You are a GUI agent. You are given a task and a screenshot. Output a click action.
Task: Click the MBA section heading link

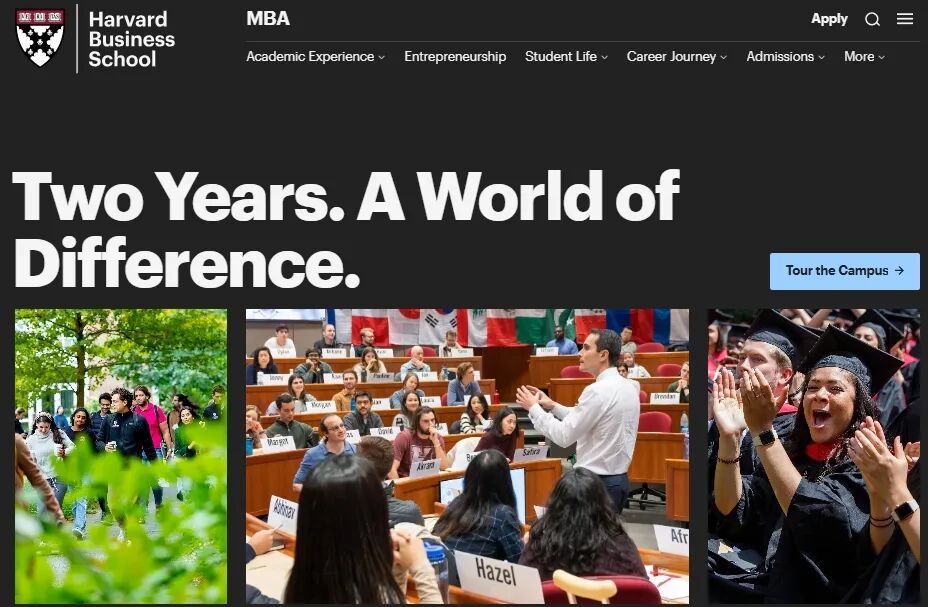point(268,18)
